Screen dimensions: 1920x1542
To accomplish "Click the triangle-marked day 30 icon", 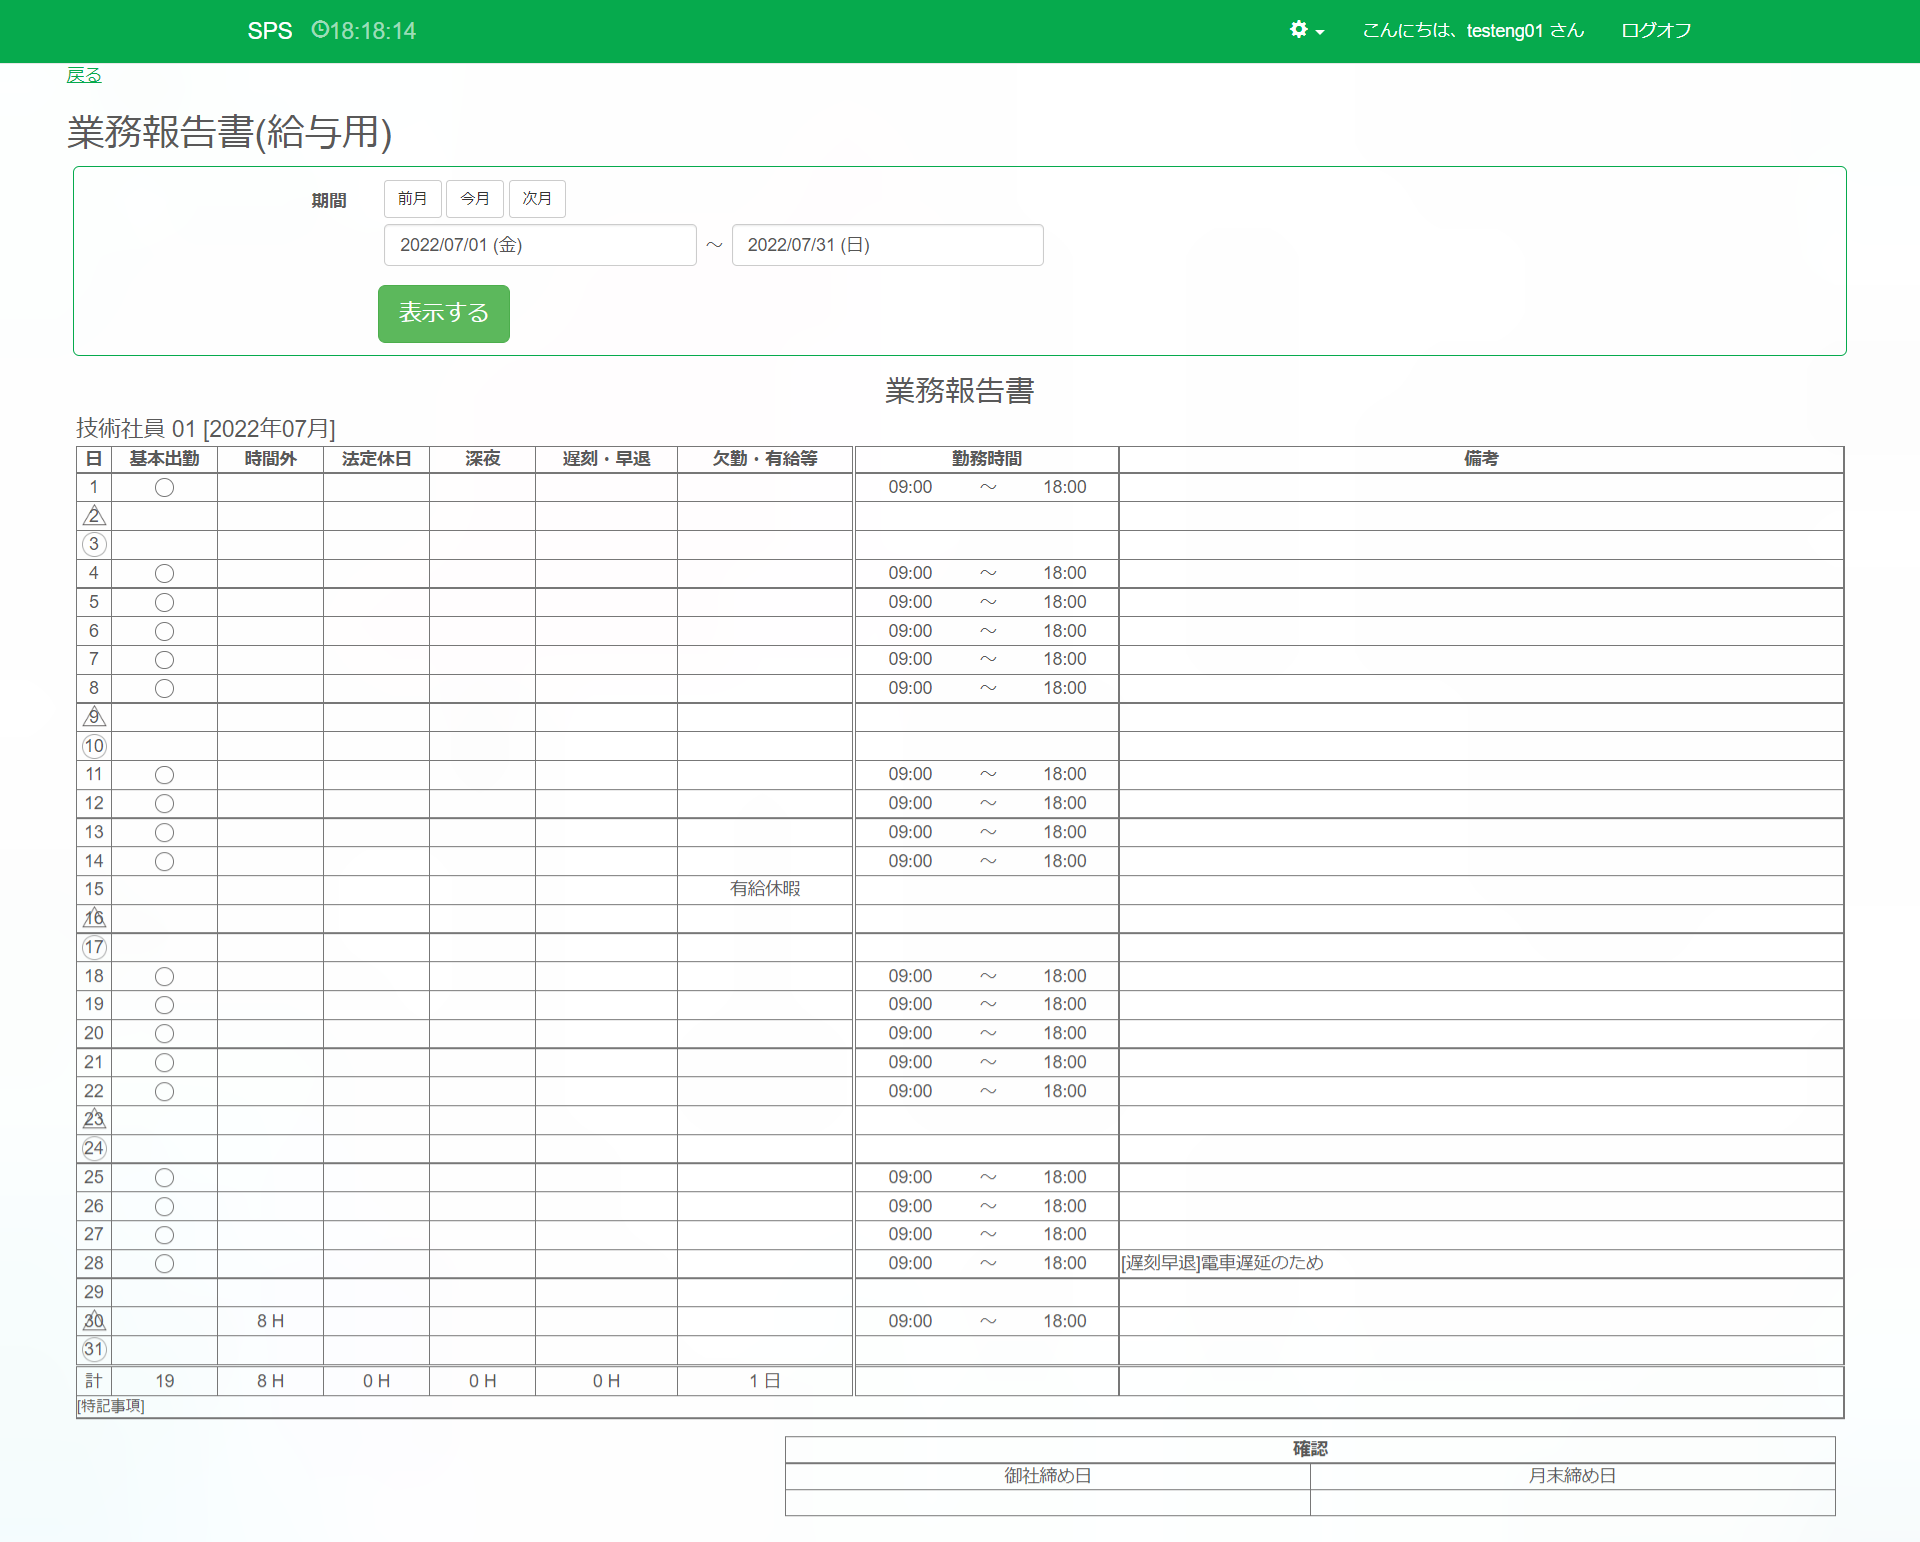I will point(94,1321).
